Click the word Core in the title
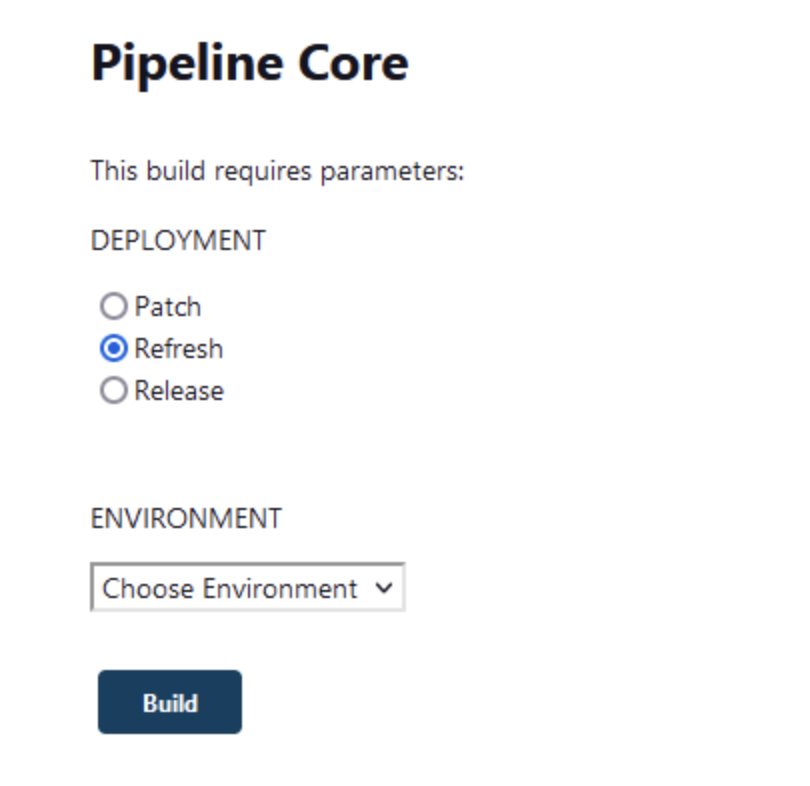Viewport: 810px width, 786px height. 354,64
